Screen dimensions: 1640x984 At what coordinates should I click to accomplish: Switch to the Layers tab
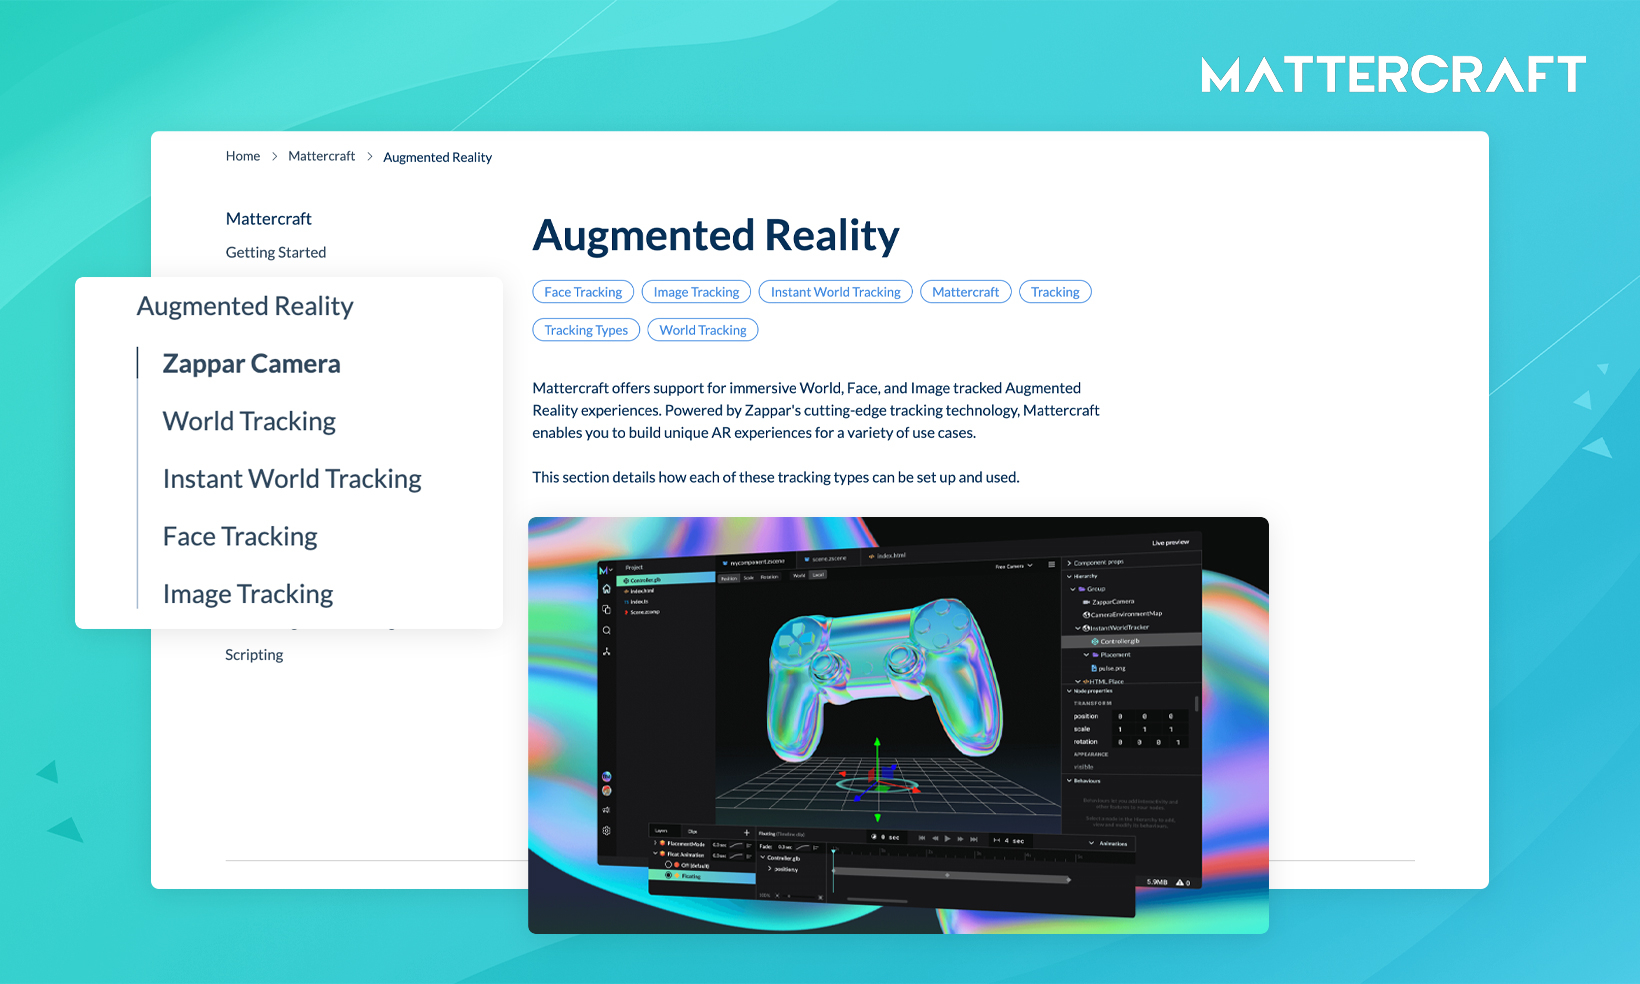[661, 830]
